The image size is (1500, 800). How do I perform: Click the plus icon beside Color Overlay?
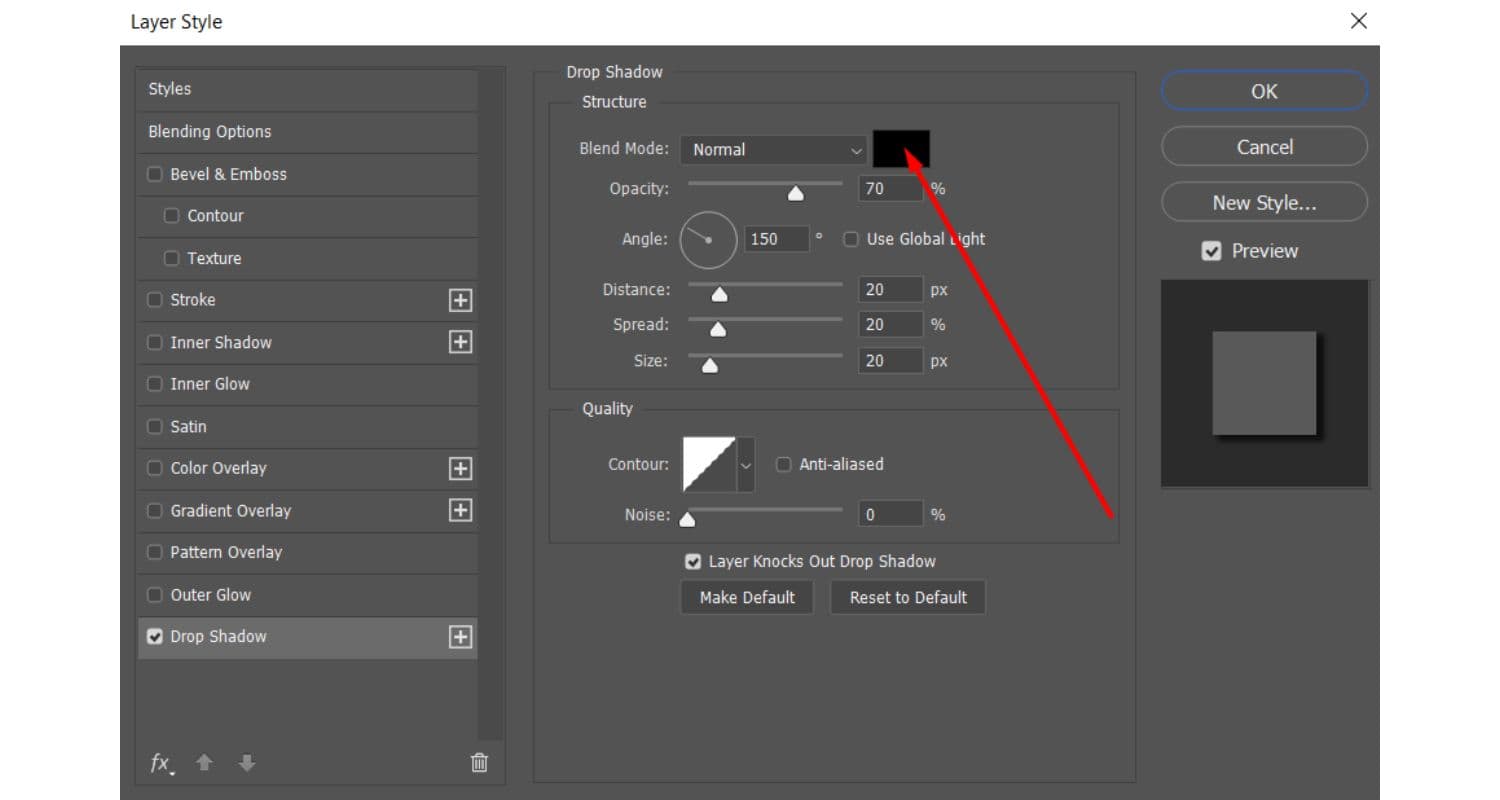click(x=460, y=468)
